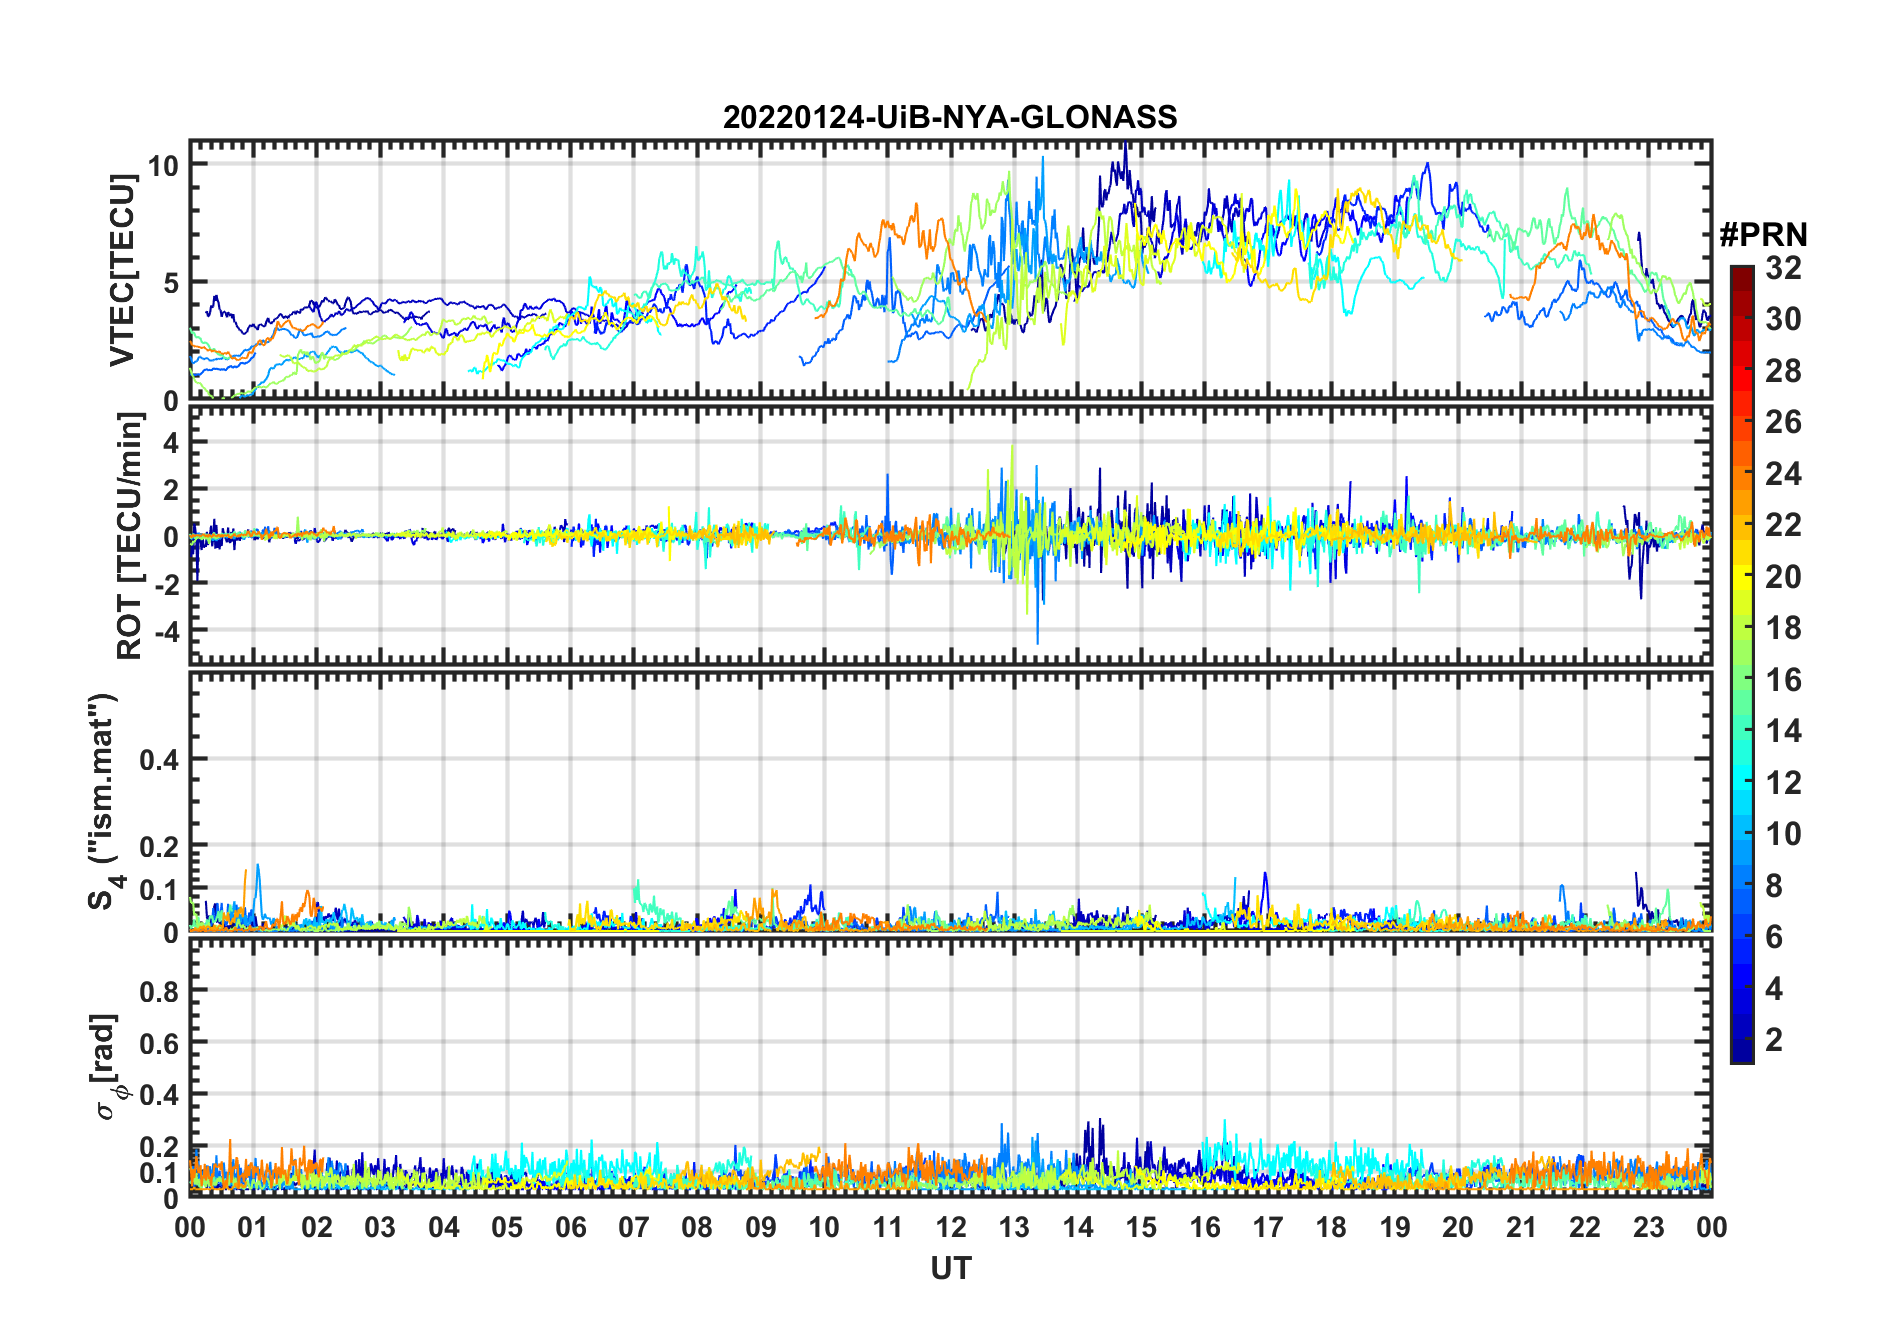Screen dimensions: 1902x1330
Task: Click colorbar tick label 14
Action: [1783, 731]
